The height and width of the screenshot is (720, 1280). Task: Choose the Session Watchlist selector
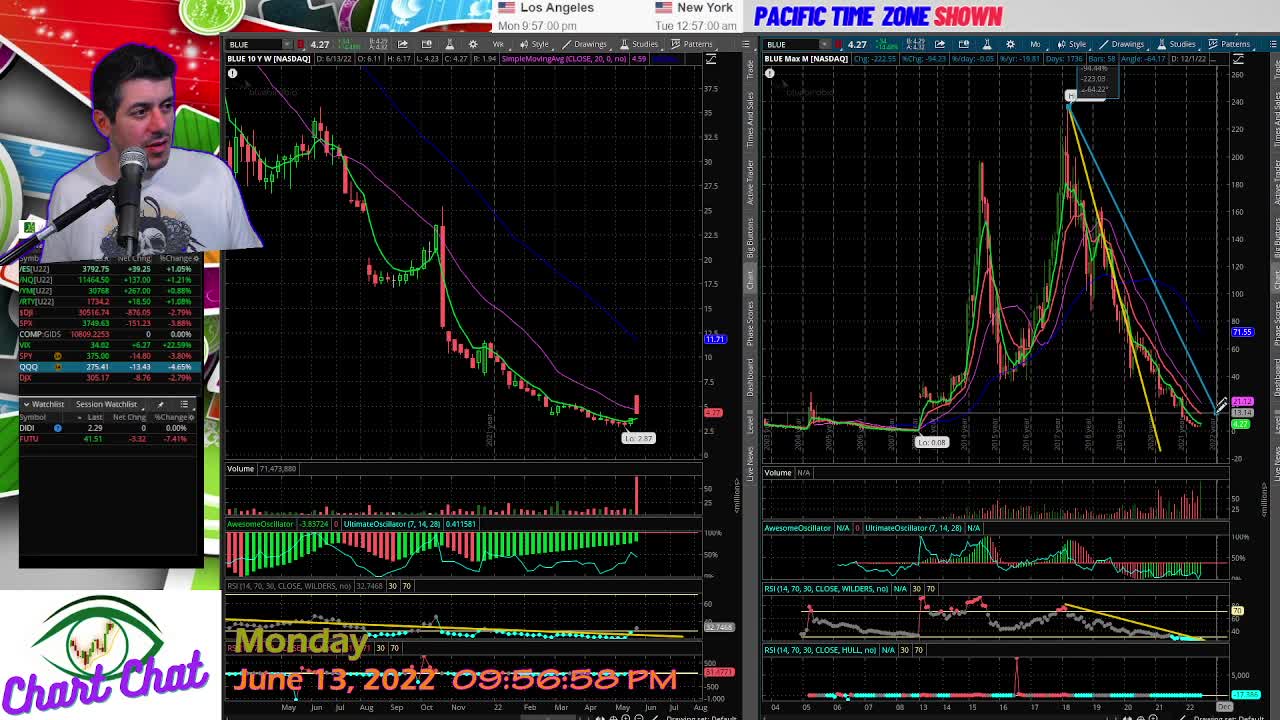[x=107, y=404]
